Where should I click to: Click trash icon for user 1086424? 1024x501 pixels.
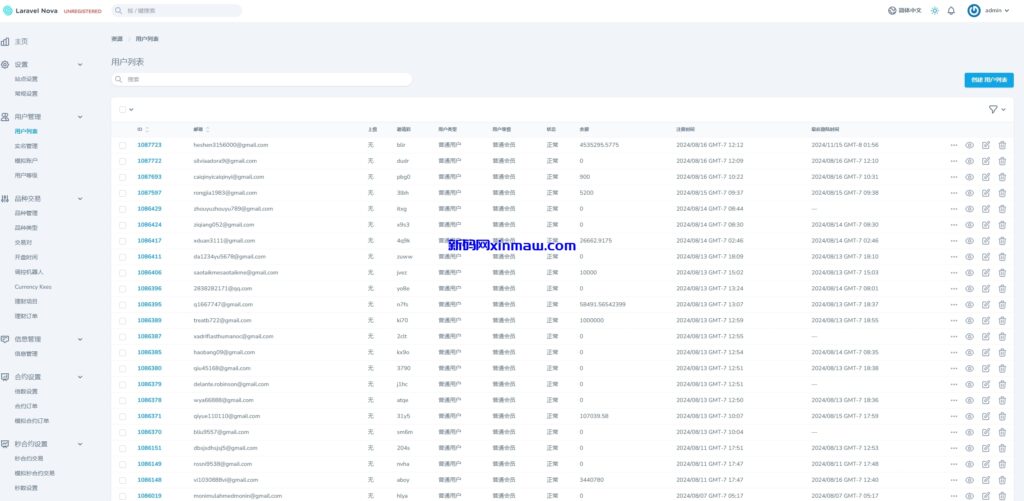(x=1002, y=225)
